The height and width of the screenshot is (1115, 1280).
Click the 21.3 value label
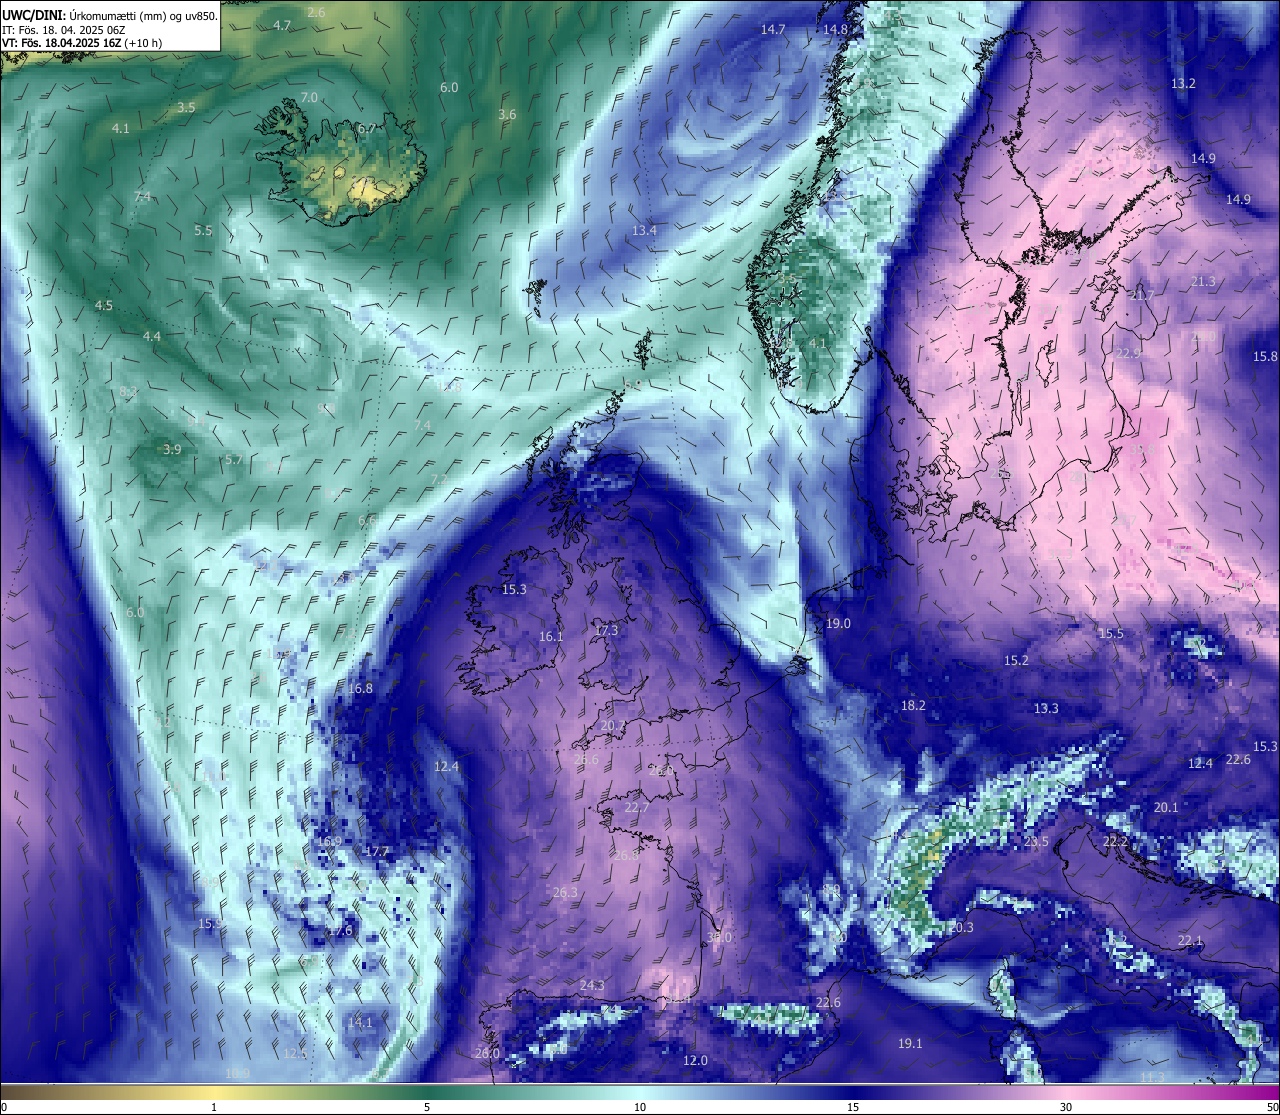point(1203,281)
